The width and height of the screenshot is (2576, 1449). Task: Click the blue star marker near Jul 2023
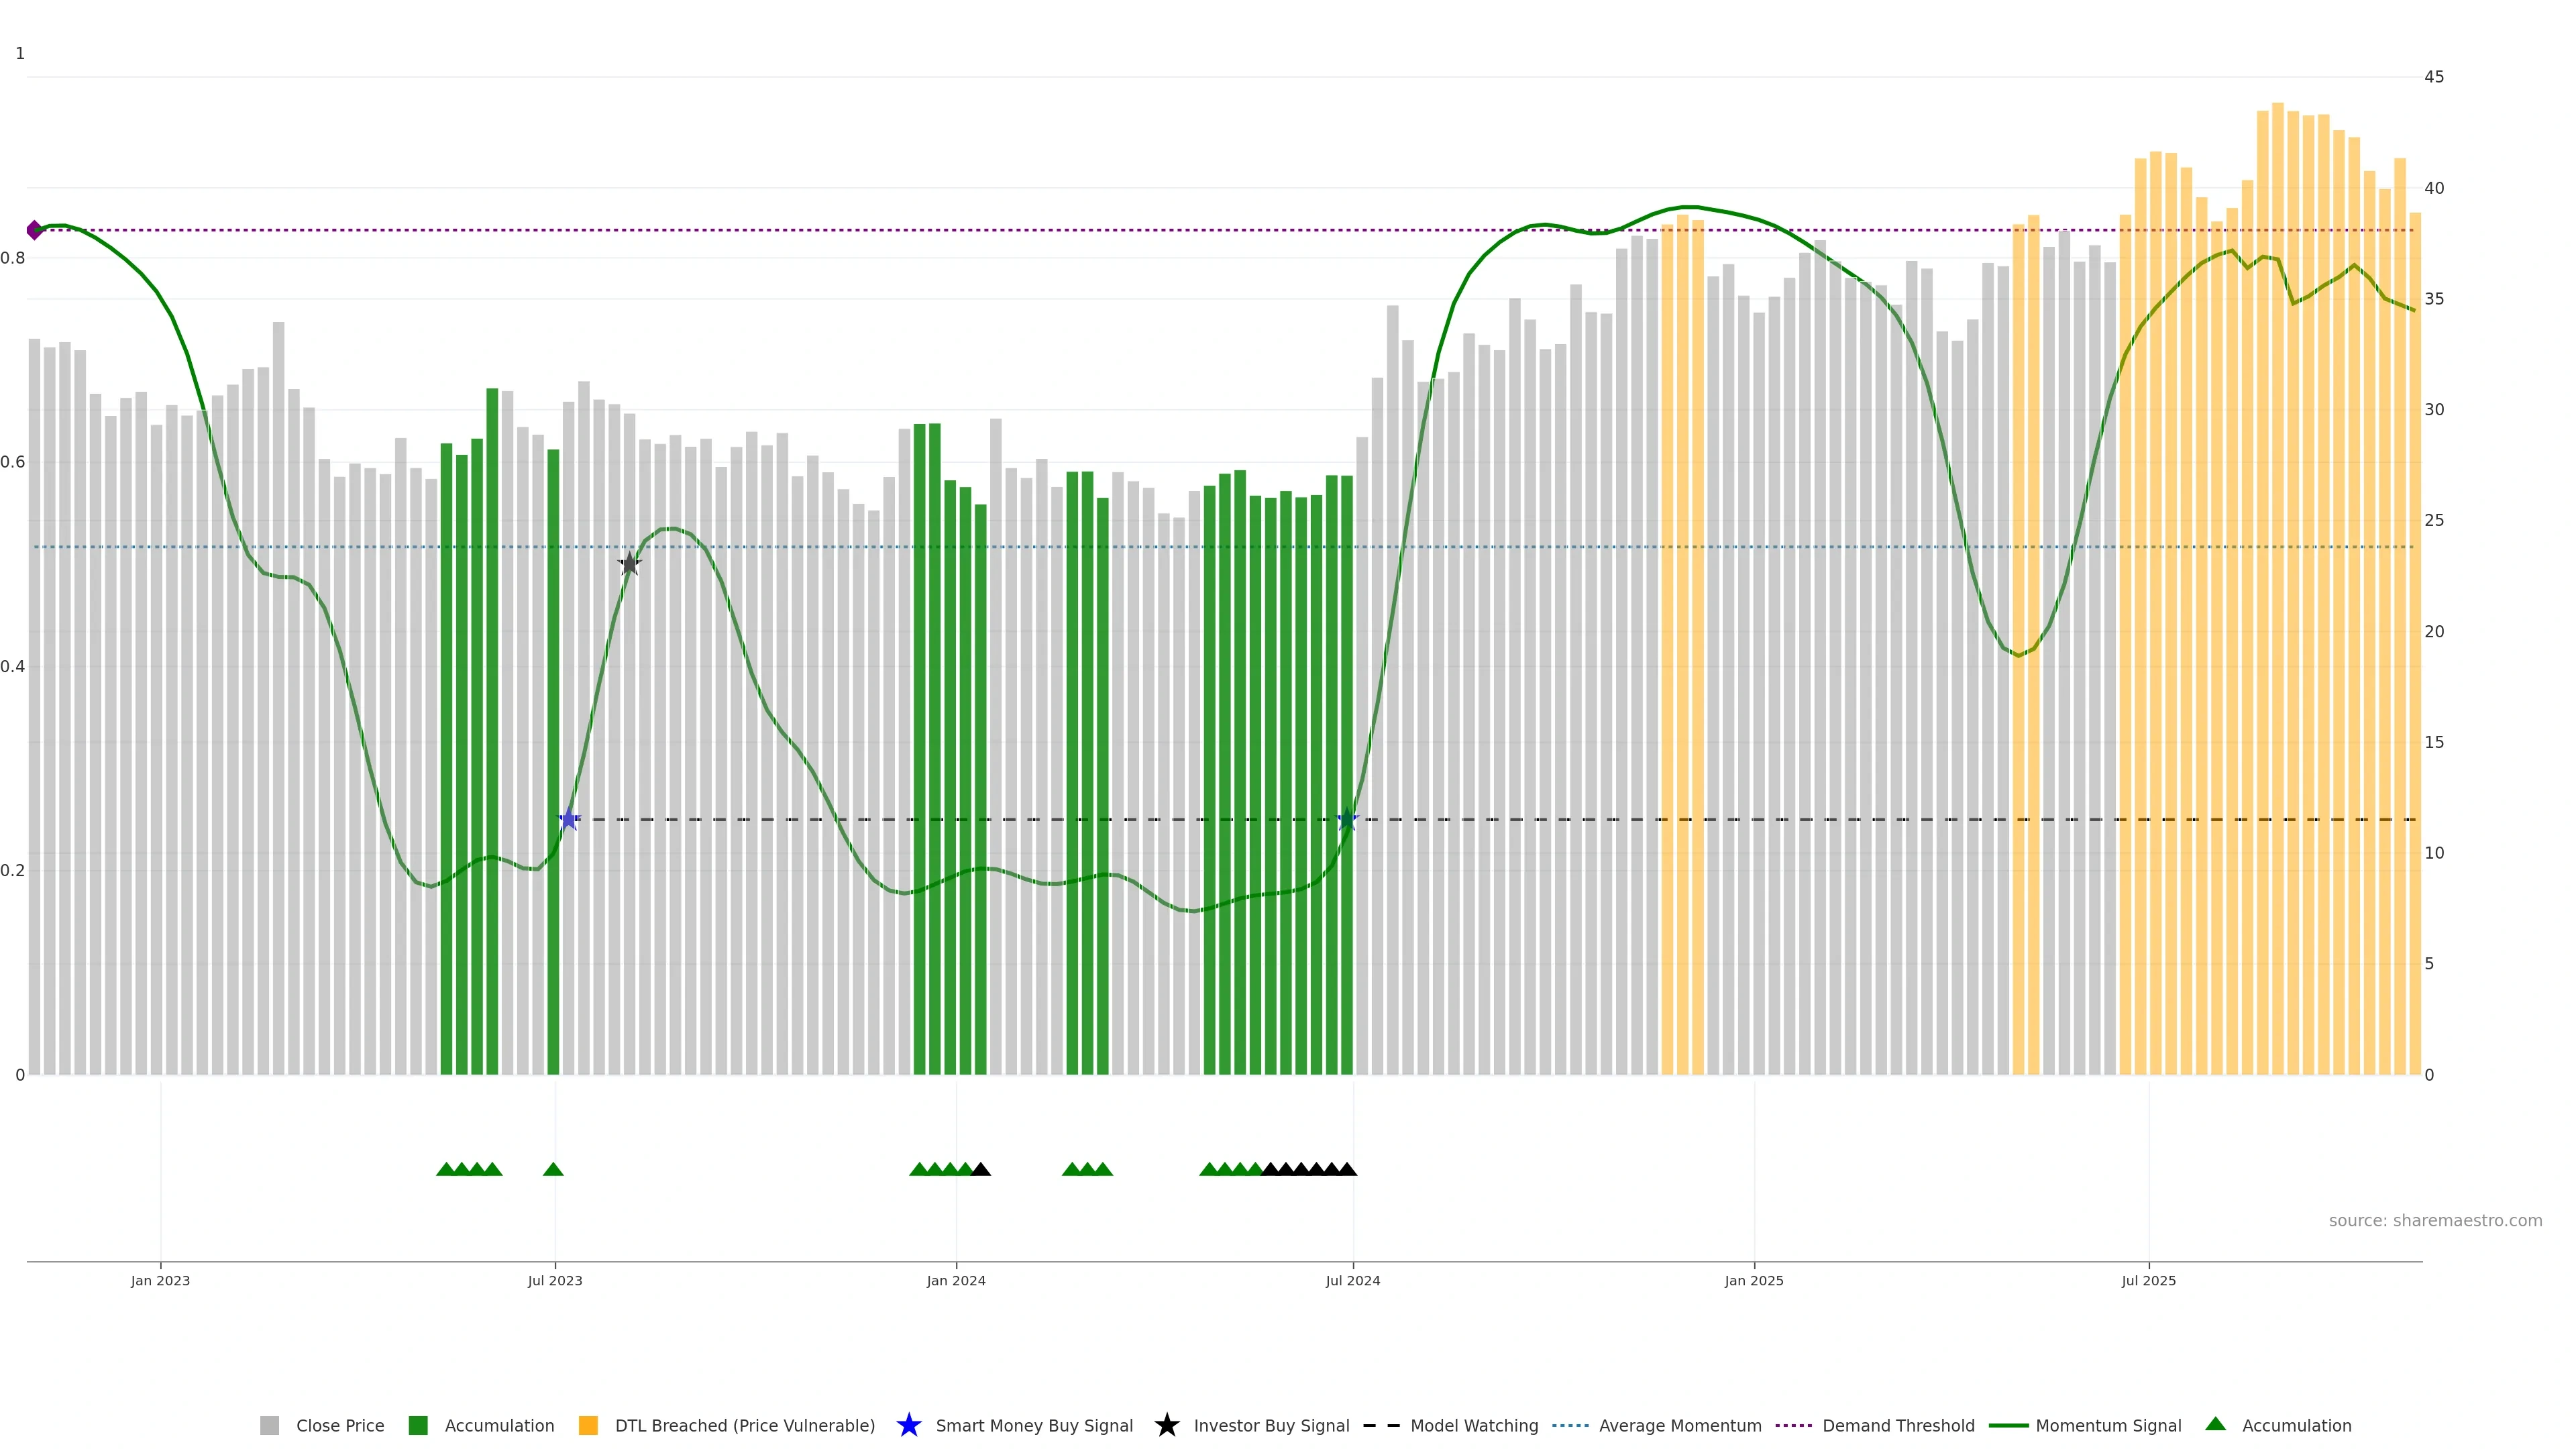pyautogui.click(x=569, y=819)
